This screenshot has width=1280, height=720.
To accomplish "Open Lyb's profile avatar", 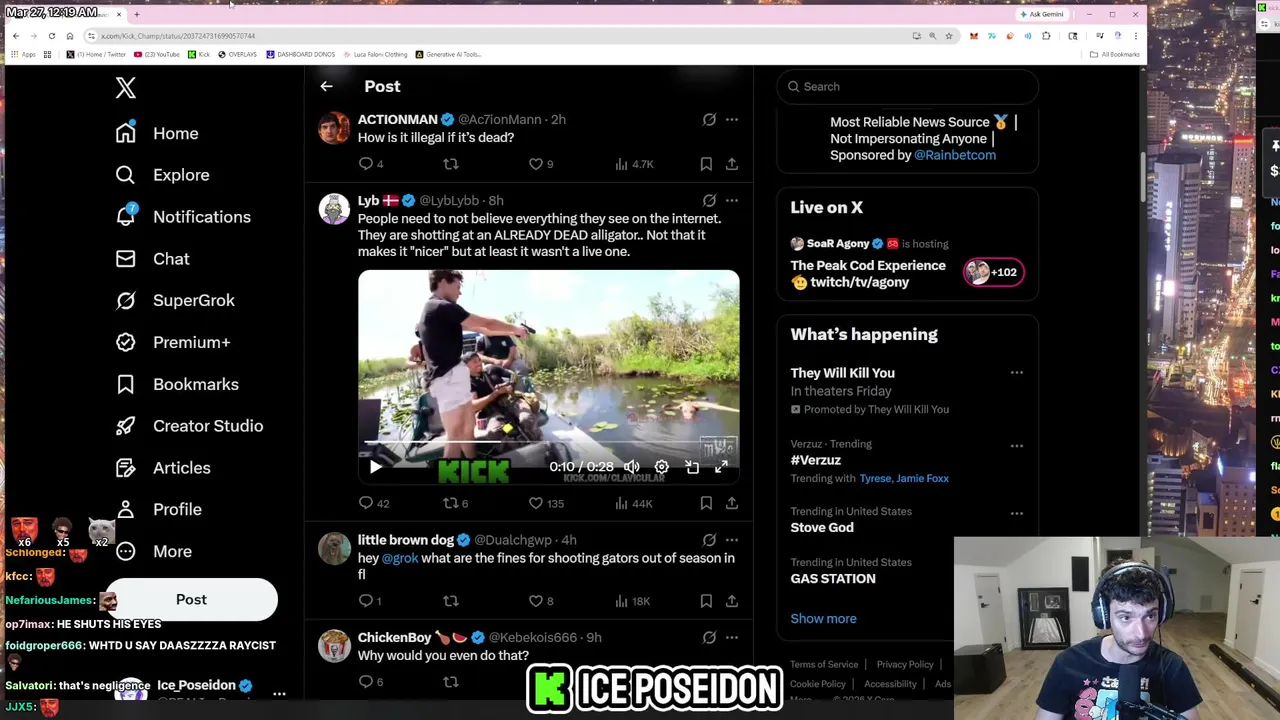I will [x=334, y=209].
